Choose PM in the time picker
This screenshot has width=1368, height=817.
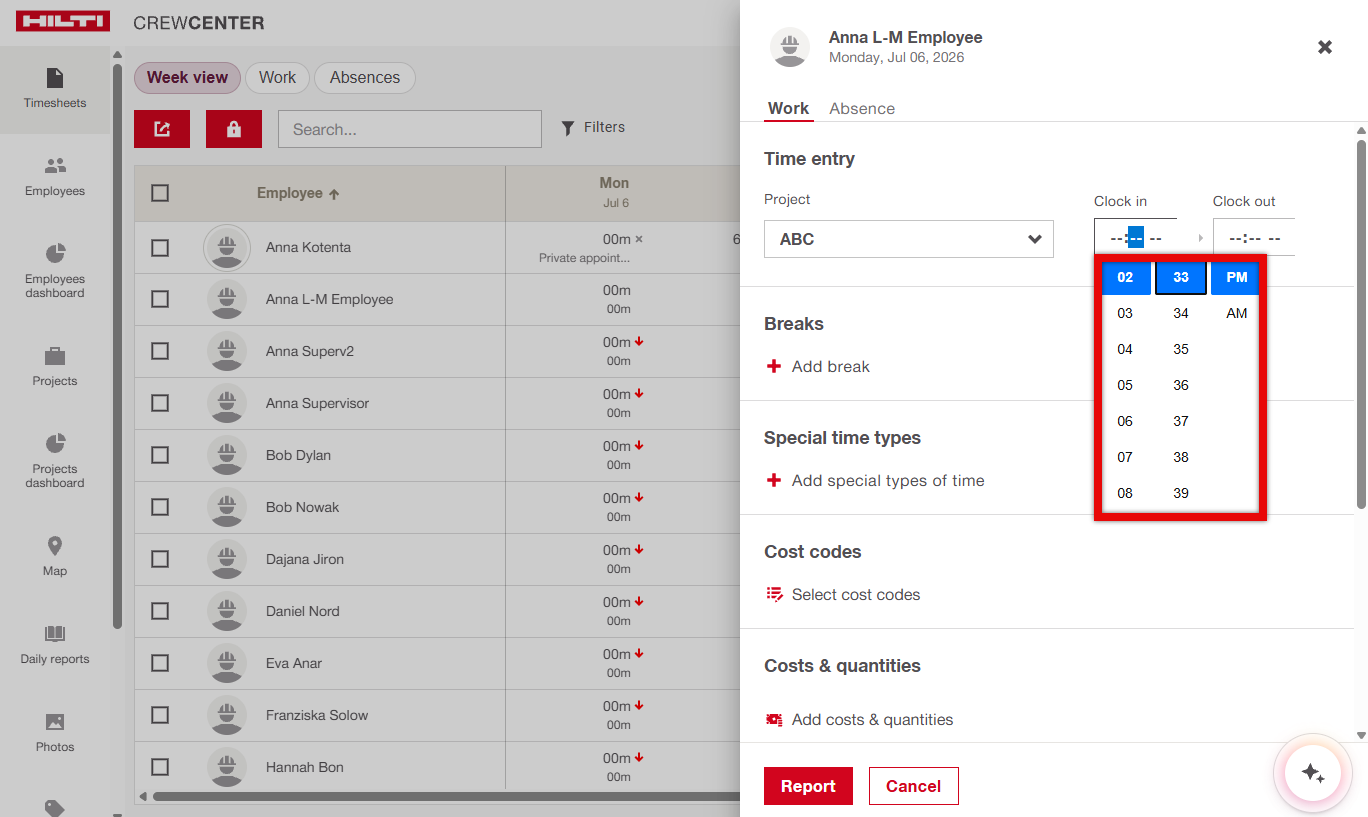click(x=1237, y=277)
